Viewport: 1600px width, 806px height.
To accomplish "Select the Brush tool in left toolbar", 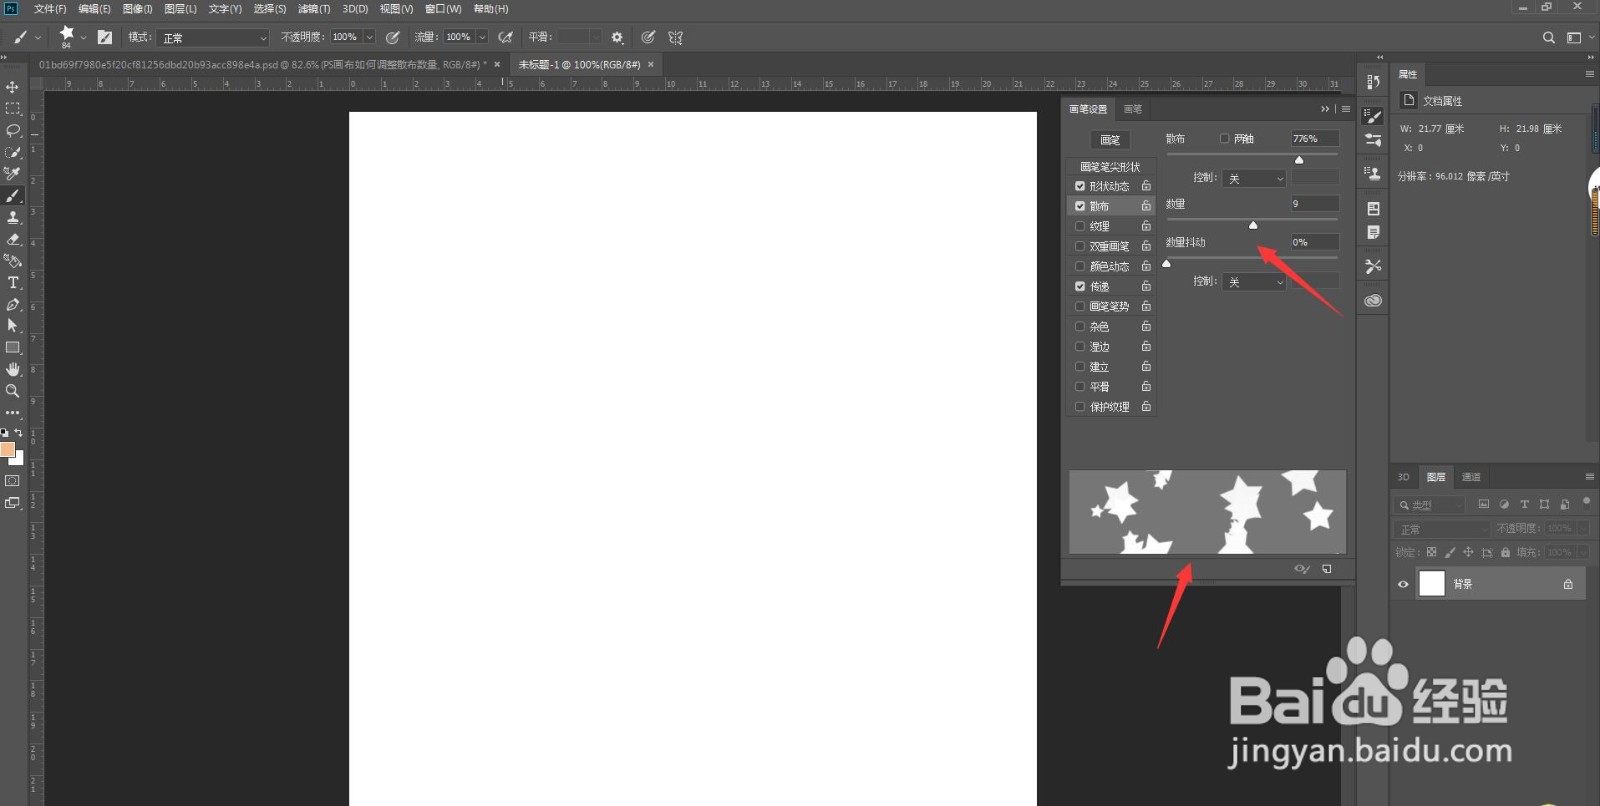I will point(13,196).
